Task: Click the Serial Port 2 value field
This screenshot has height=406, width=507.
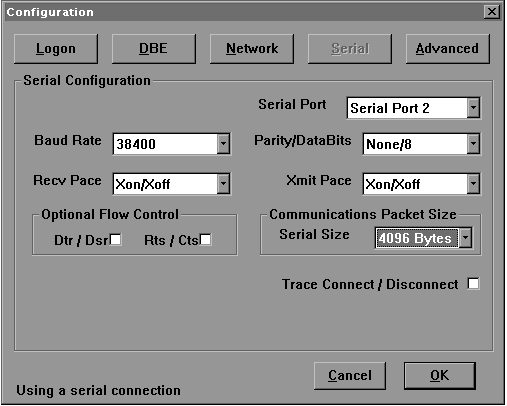Action: coord(407,108)
